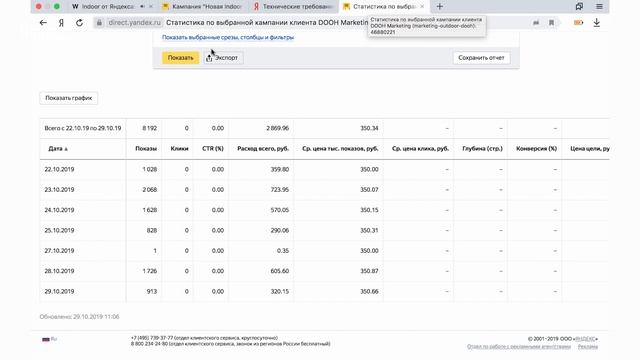Screen dimensions: 640x360
Task: Click the spend value '723.95'
Action: [x=280, y=189]
